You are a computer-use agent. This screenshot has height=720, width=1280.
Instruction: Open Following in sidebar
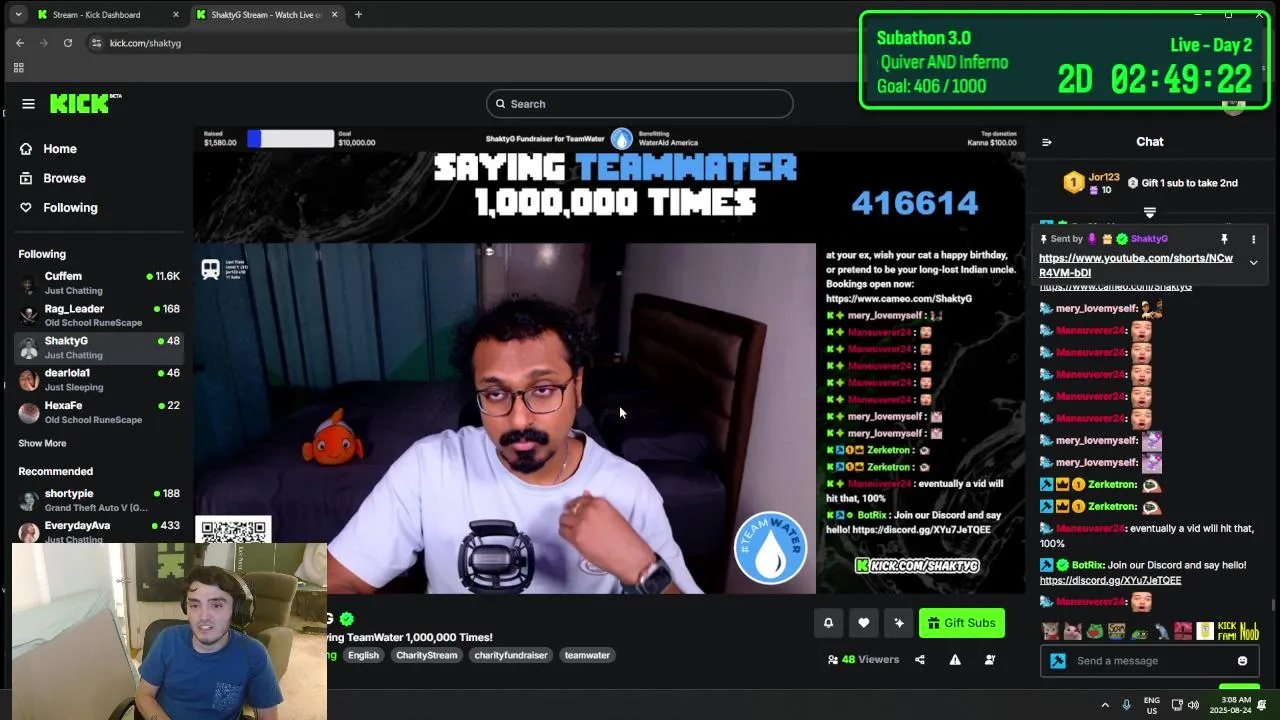point(70,208)
